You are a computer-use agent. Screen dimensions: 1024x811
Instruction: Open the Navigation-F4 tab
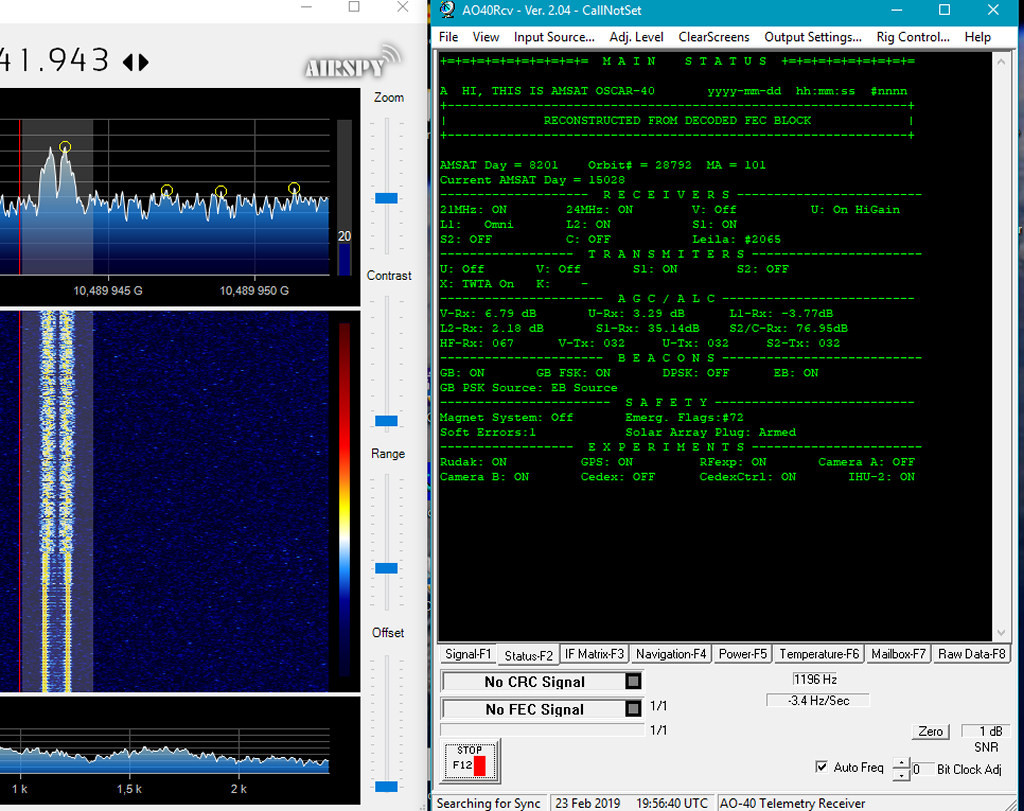671,654
